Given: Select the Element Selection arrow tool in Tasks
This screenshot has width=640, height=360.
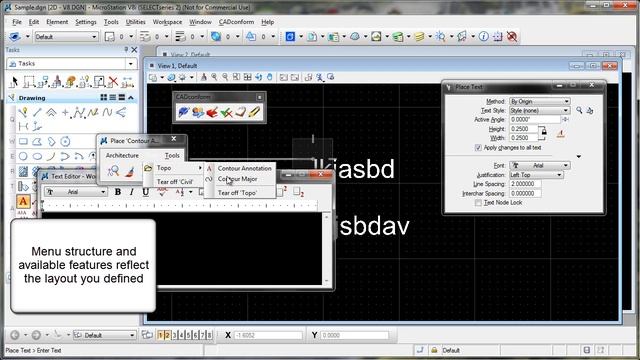Looking at the screenshot, I should [14, 82].
